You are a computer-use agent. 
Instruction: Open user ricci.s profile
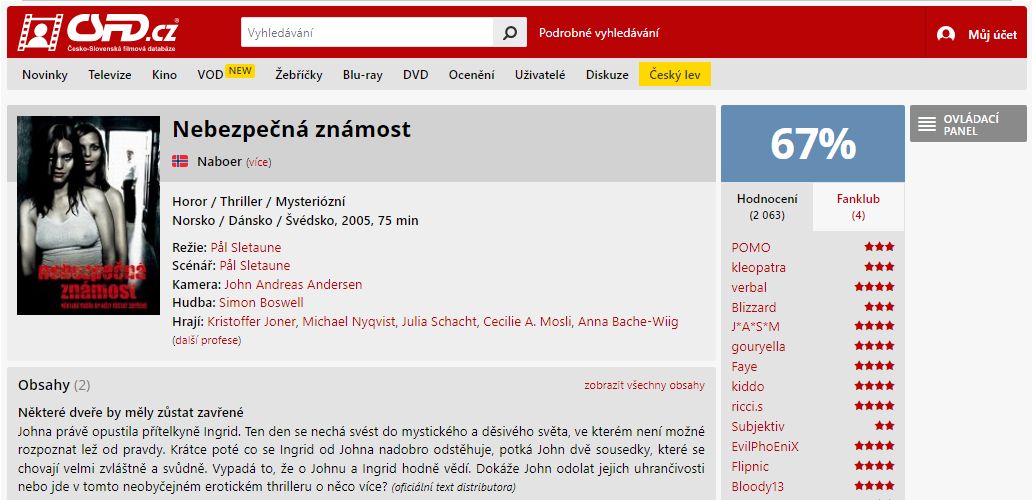(747, 407)
